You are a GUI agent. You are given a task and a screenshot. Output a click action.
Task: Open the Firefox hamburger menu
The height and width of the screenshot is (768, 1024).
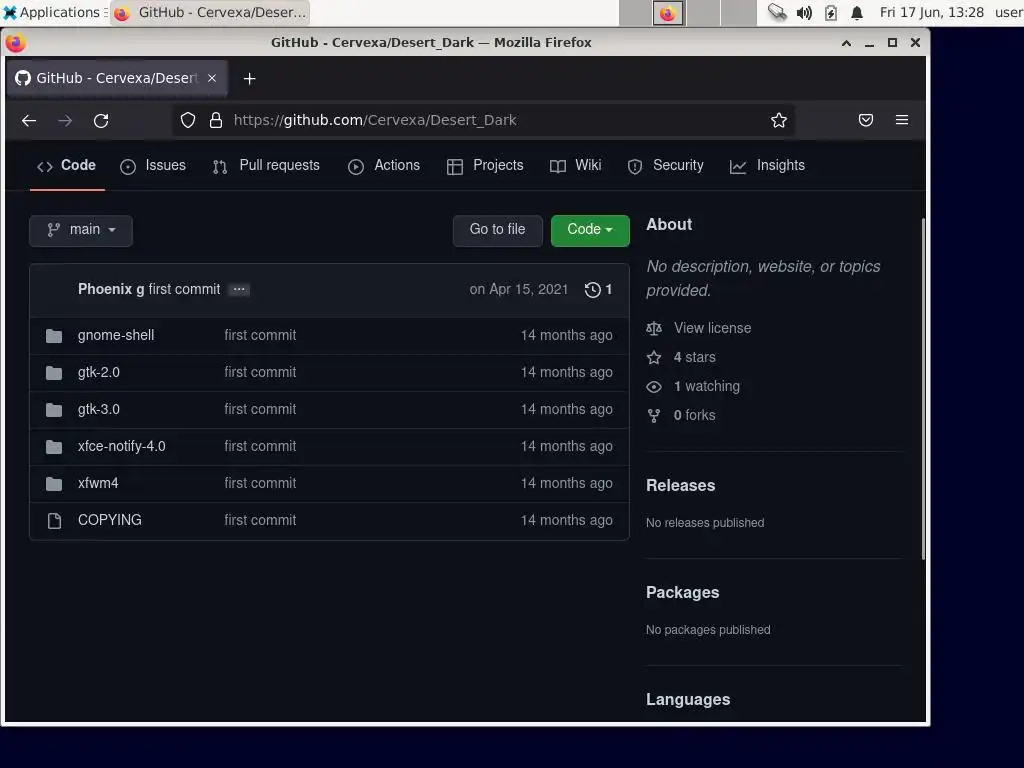pyautogui.click(x=902, y=120)
